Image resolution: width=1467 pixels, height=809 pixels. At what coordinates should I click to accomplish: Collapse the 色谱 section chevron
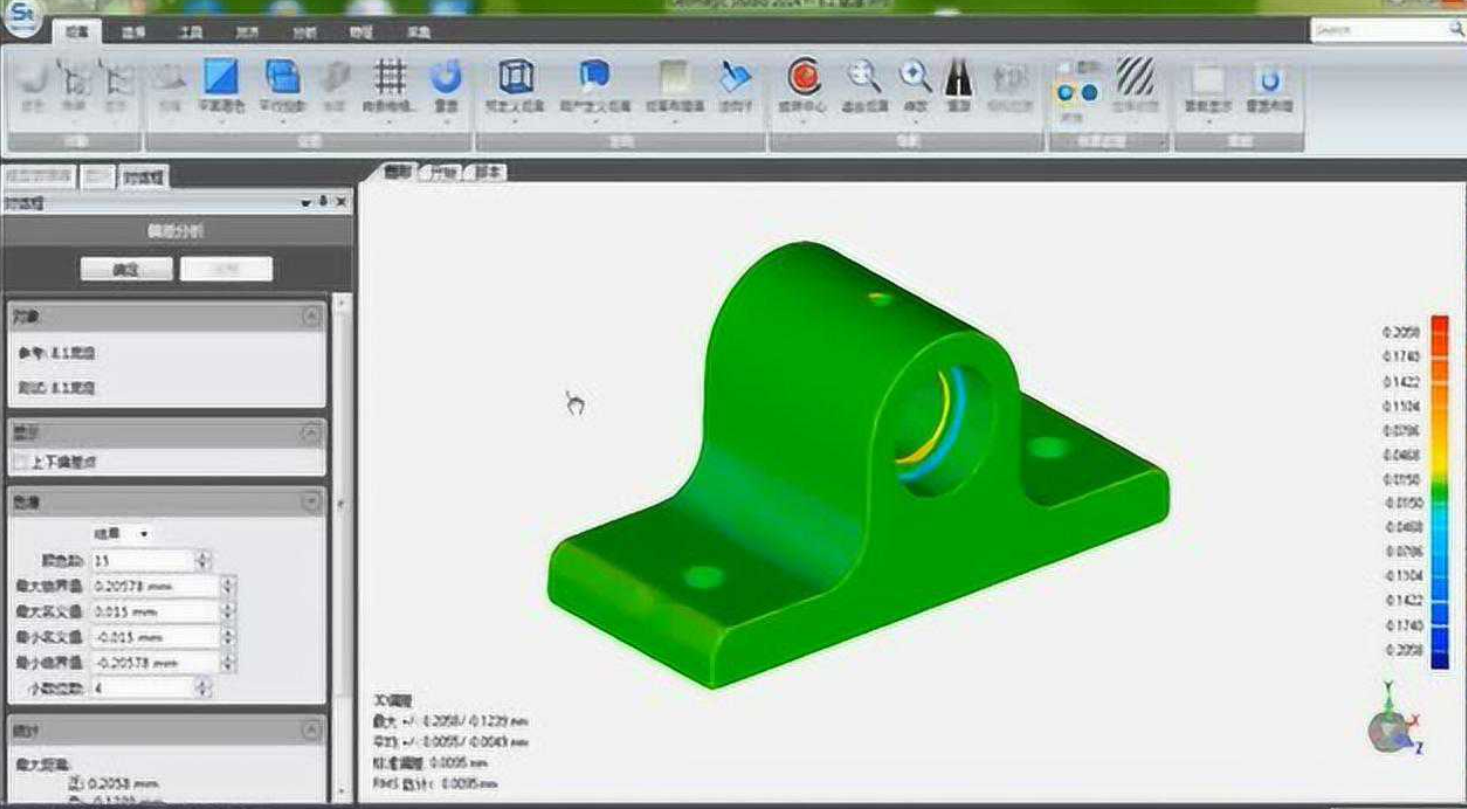[x=312, y=501]
